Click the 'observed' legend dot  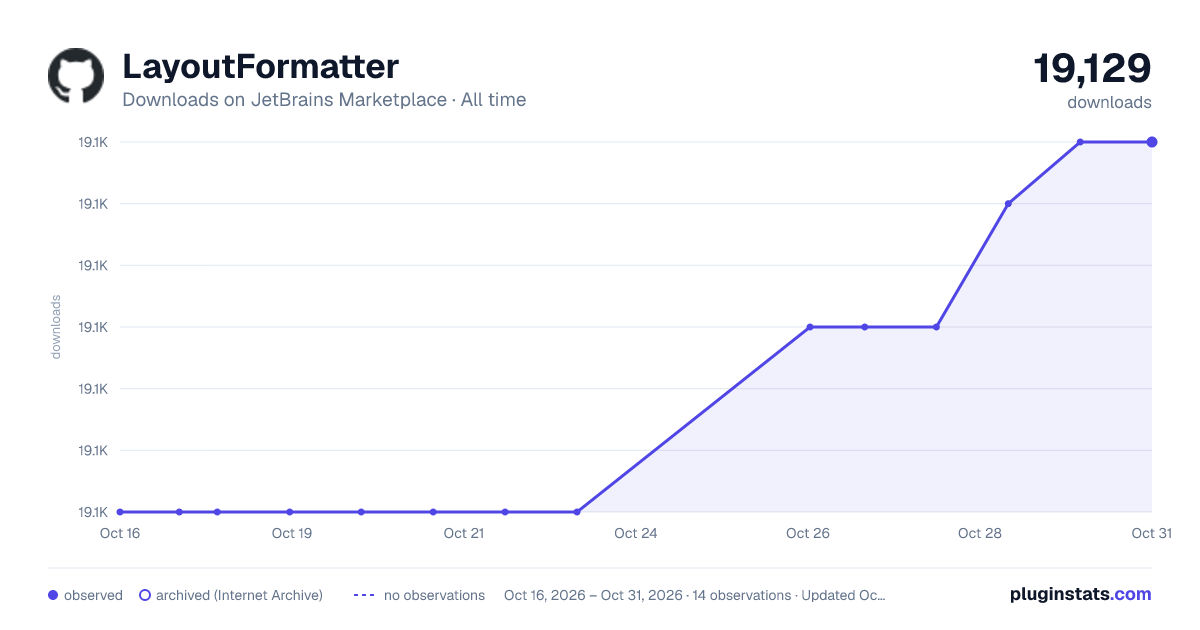click(x=53, y=595)
